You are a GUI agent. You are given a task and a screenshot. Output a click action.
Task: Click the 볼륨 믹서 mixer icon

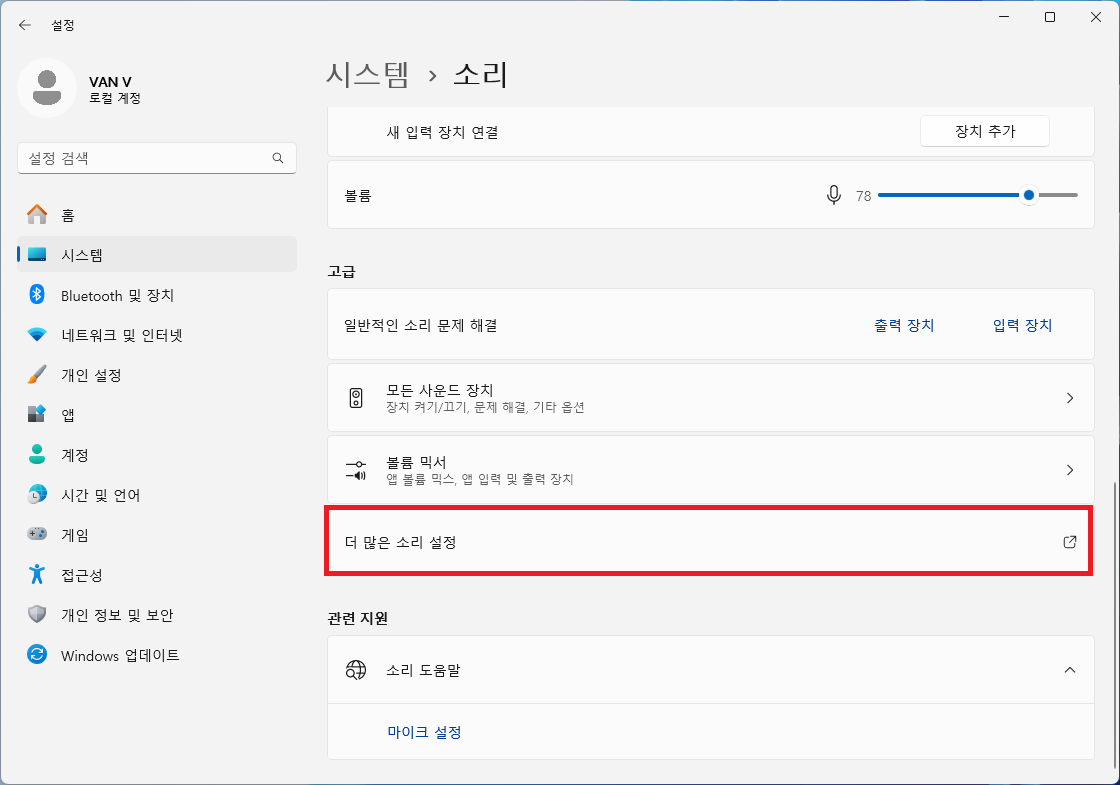click(x=355, y=467)
